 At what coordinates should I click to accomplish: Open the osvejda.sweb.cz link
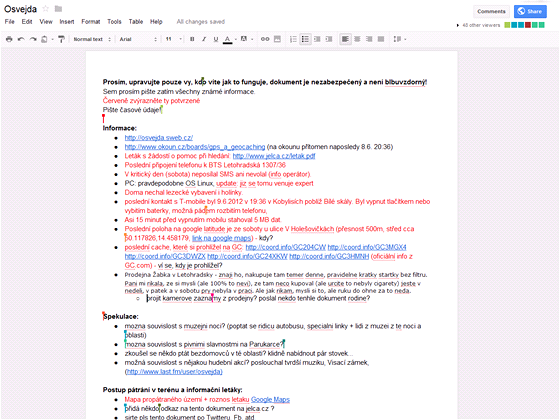pyautogui.click(x=159, y=138)
